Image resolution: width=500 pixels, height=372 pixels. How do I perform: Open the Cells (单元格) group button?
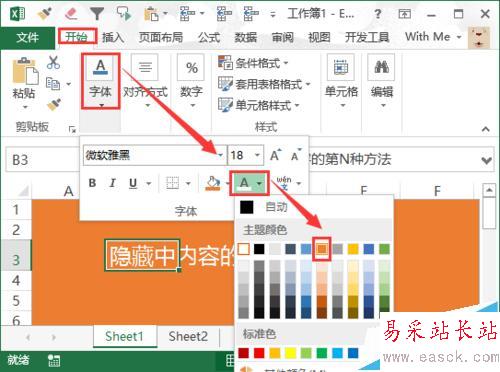click(341, 81)
